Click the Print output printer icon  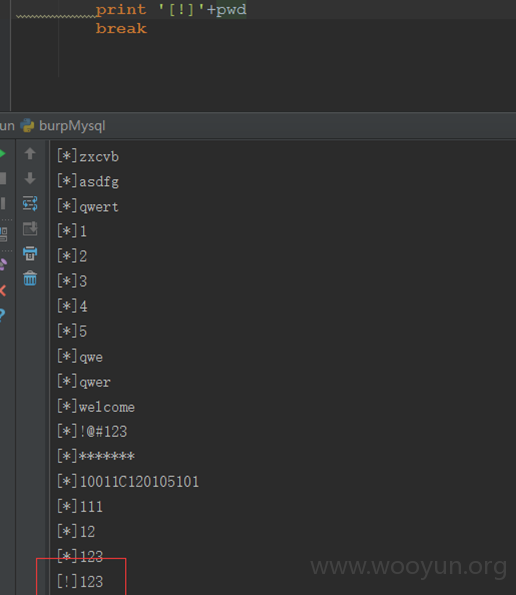pyautogui.click(x=30, y=253)
